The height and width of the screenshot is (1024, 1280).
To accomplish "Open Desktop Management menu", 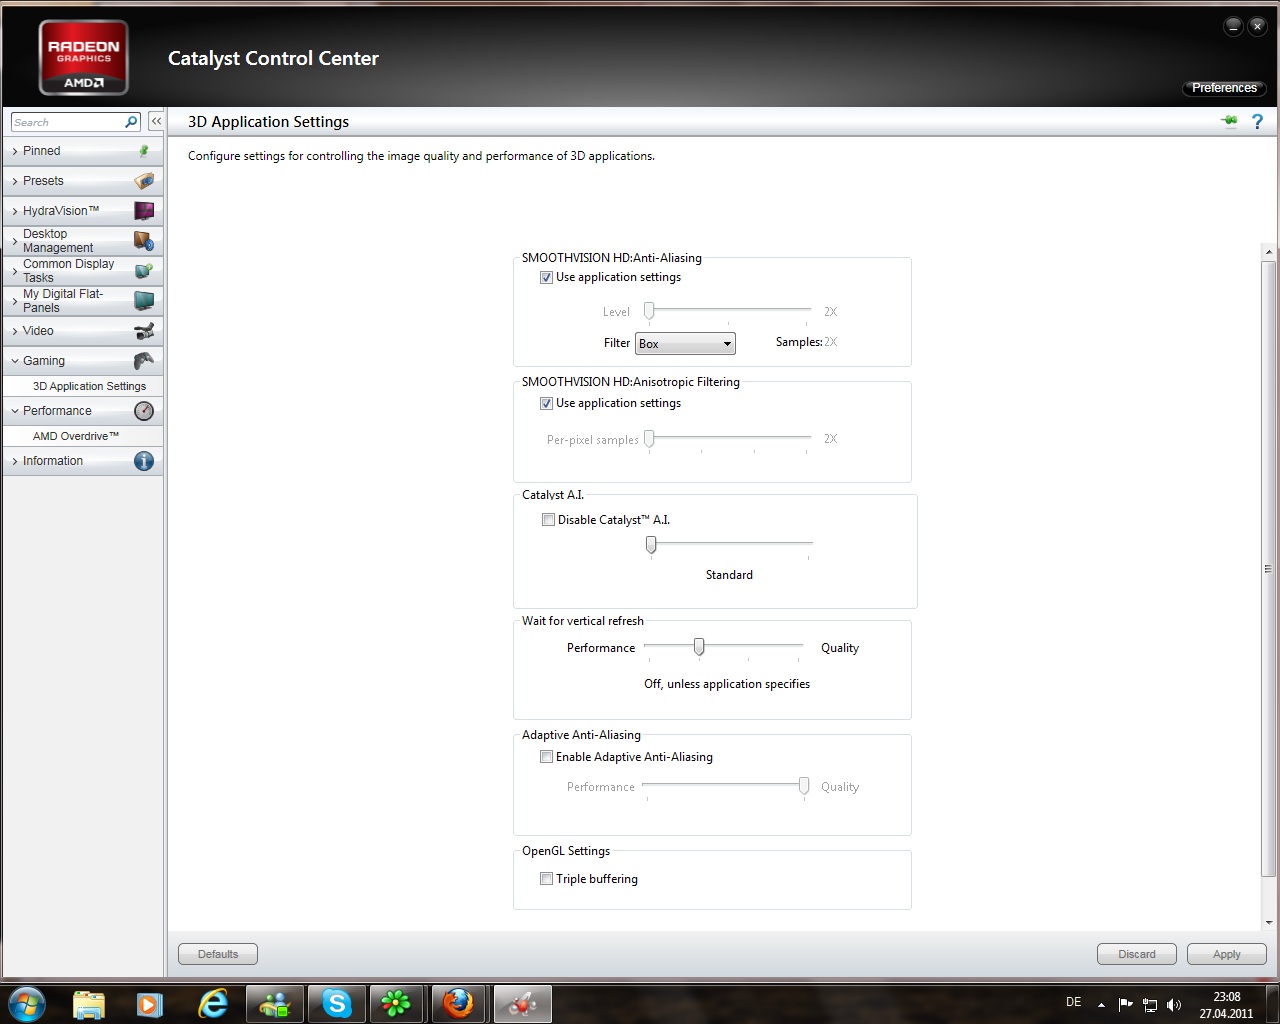I will tap(84, 241).
